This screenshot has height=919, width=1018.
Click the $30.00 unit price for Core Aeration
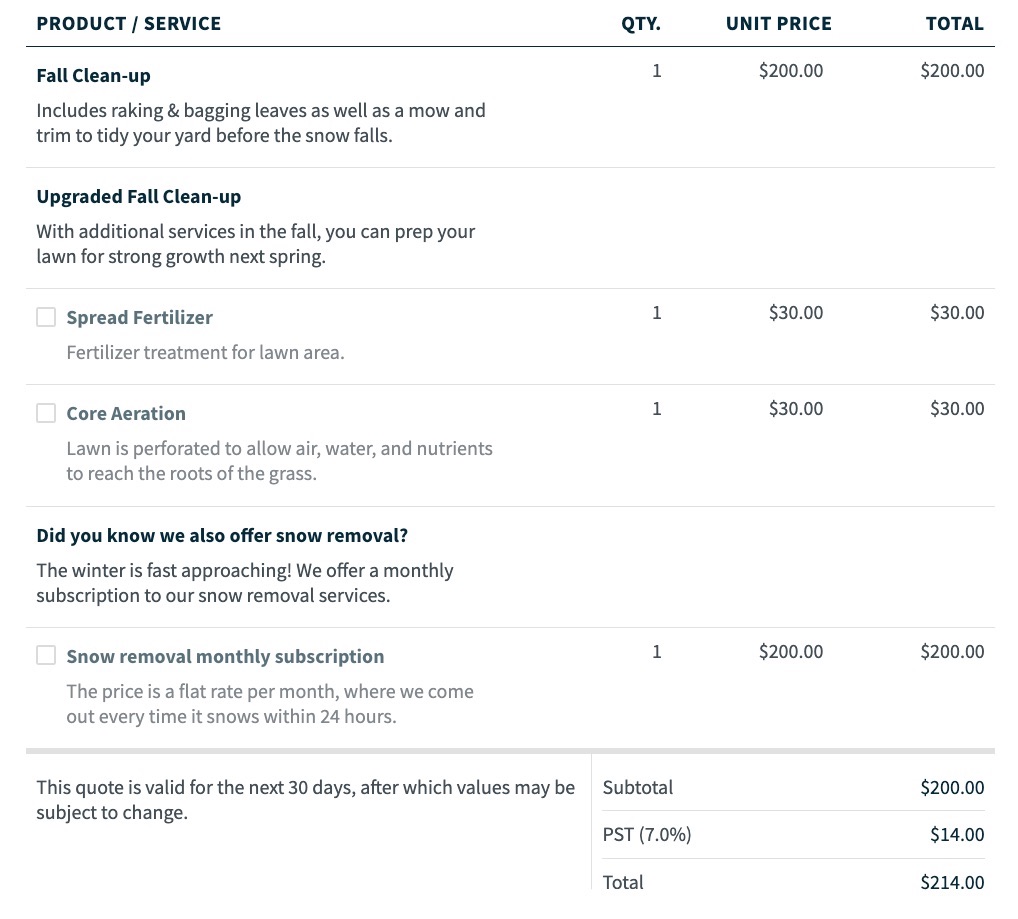click(795, 408)
